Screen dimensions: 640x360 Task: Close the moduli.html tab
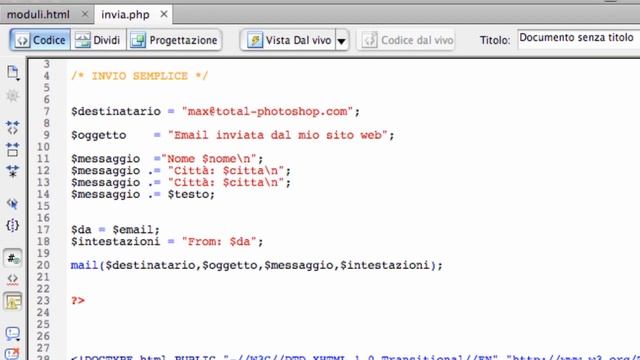(x=84, y=14)
